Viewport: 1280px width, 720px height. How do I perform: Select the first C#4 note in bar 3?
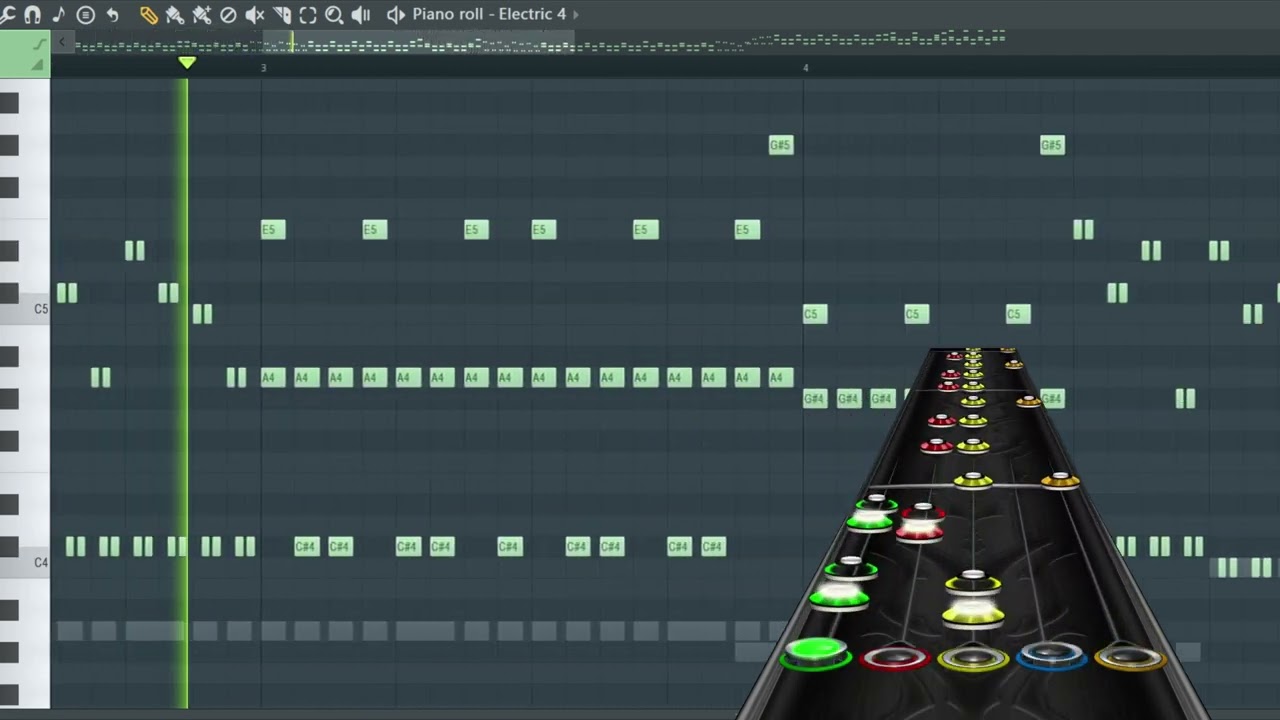pos(307,546)
